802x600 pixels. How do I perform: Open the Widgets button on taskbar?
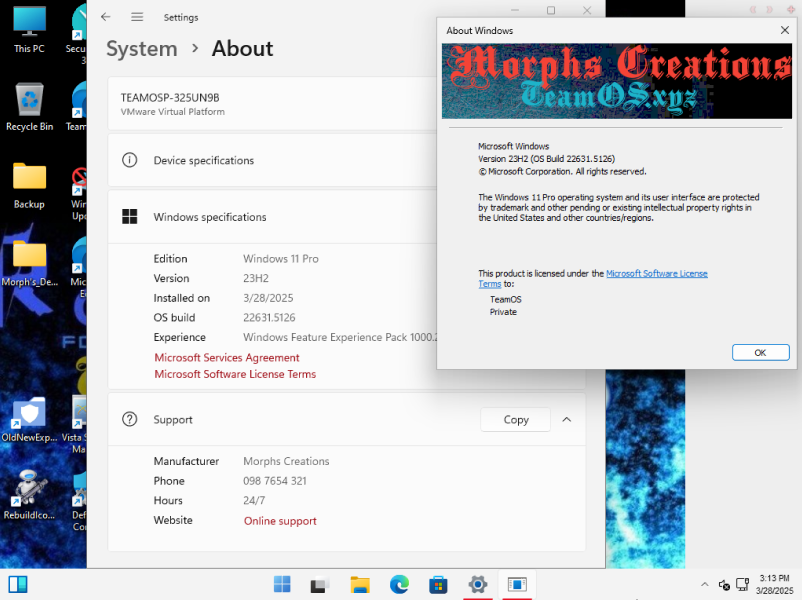18,584
